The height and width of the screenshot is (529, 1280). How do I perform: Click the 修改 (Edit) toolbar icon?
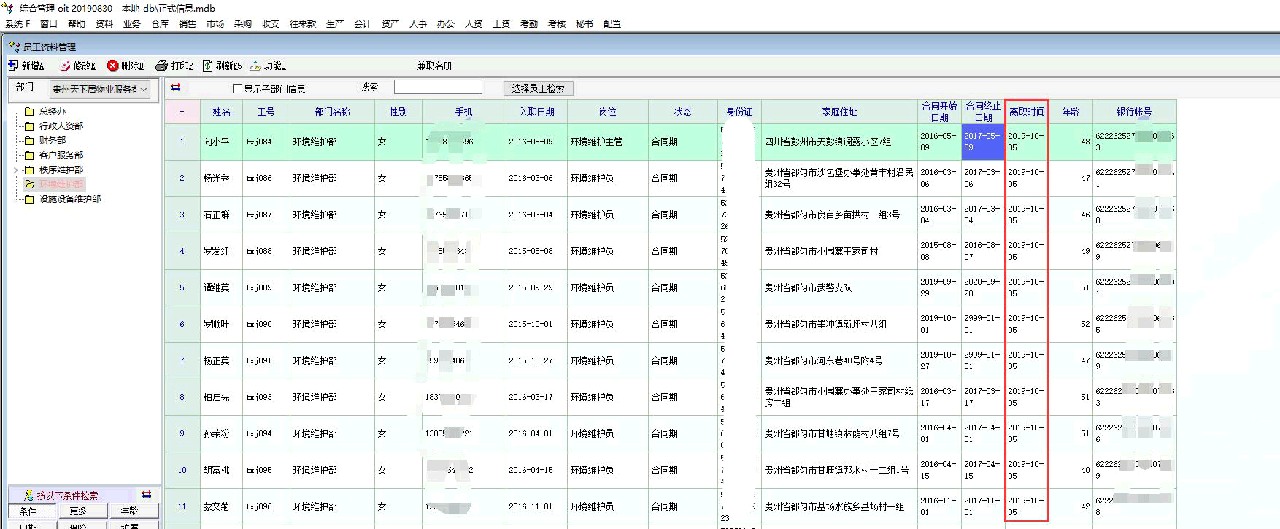(x=65, y=66)
